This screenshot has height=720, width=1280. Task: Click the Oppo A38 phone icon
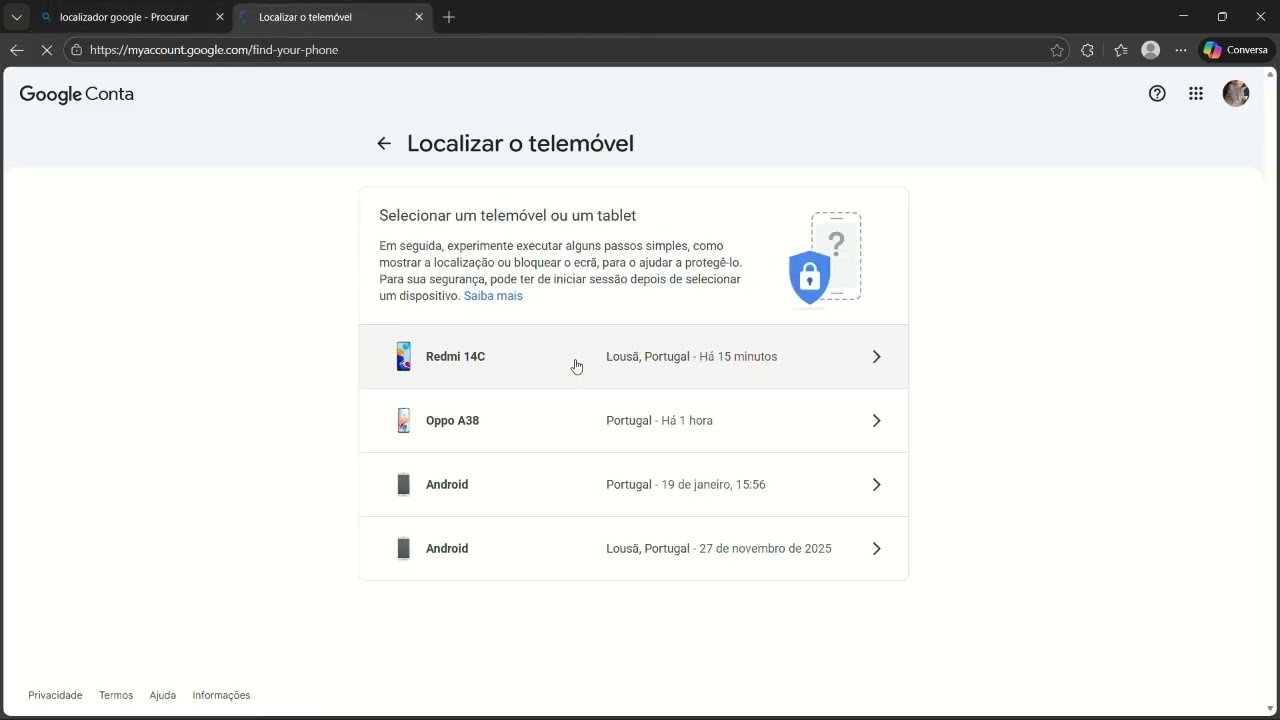click(403, 421)
